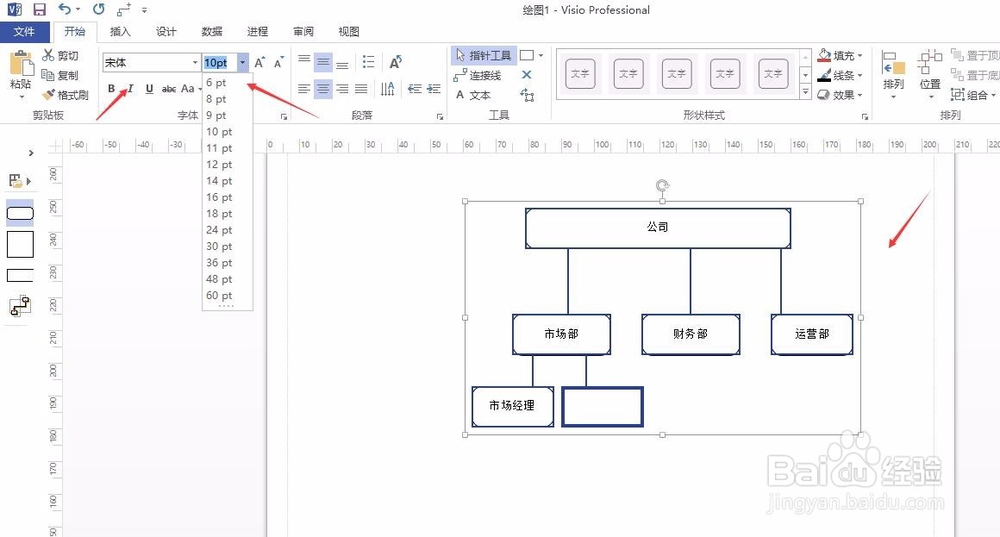Open the Line (线条) dropdown
Viewport: 1000px width, 537px height.
point(840,75)
